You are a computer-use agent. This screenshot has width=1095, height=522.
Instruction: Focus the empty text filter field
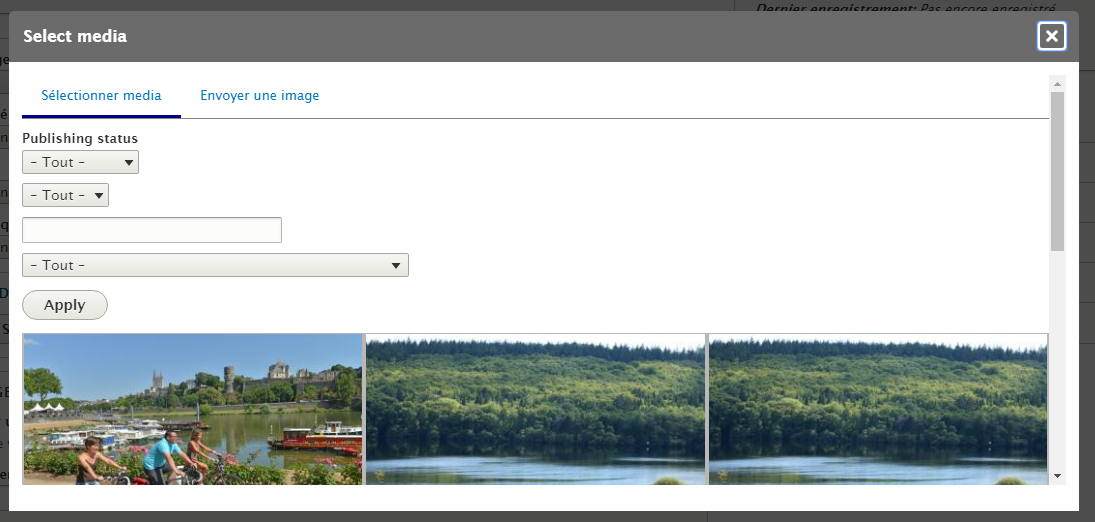[x=152, y=230]
